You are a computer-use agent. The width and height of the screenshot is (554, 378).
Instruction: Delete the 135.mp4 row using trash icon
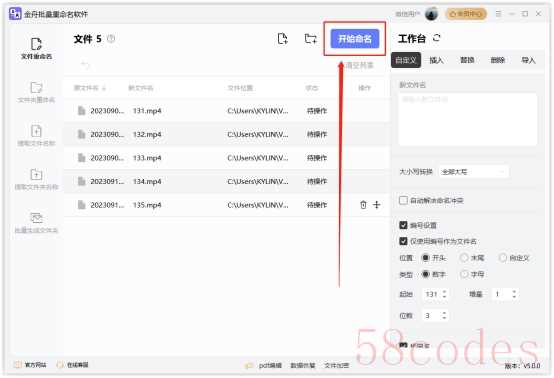tap(363, 205)
